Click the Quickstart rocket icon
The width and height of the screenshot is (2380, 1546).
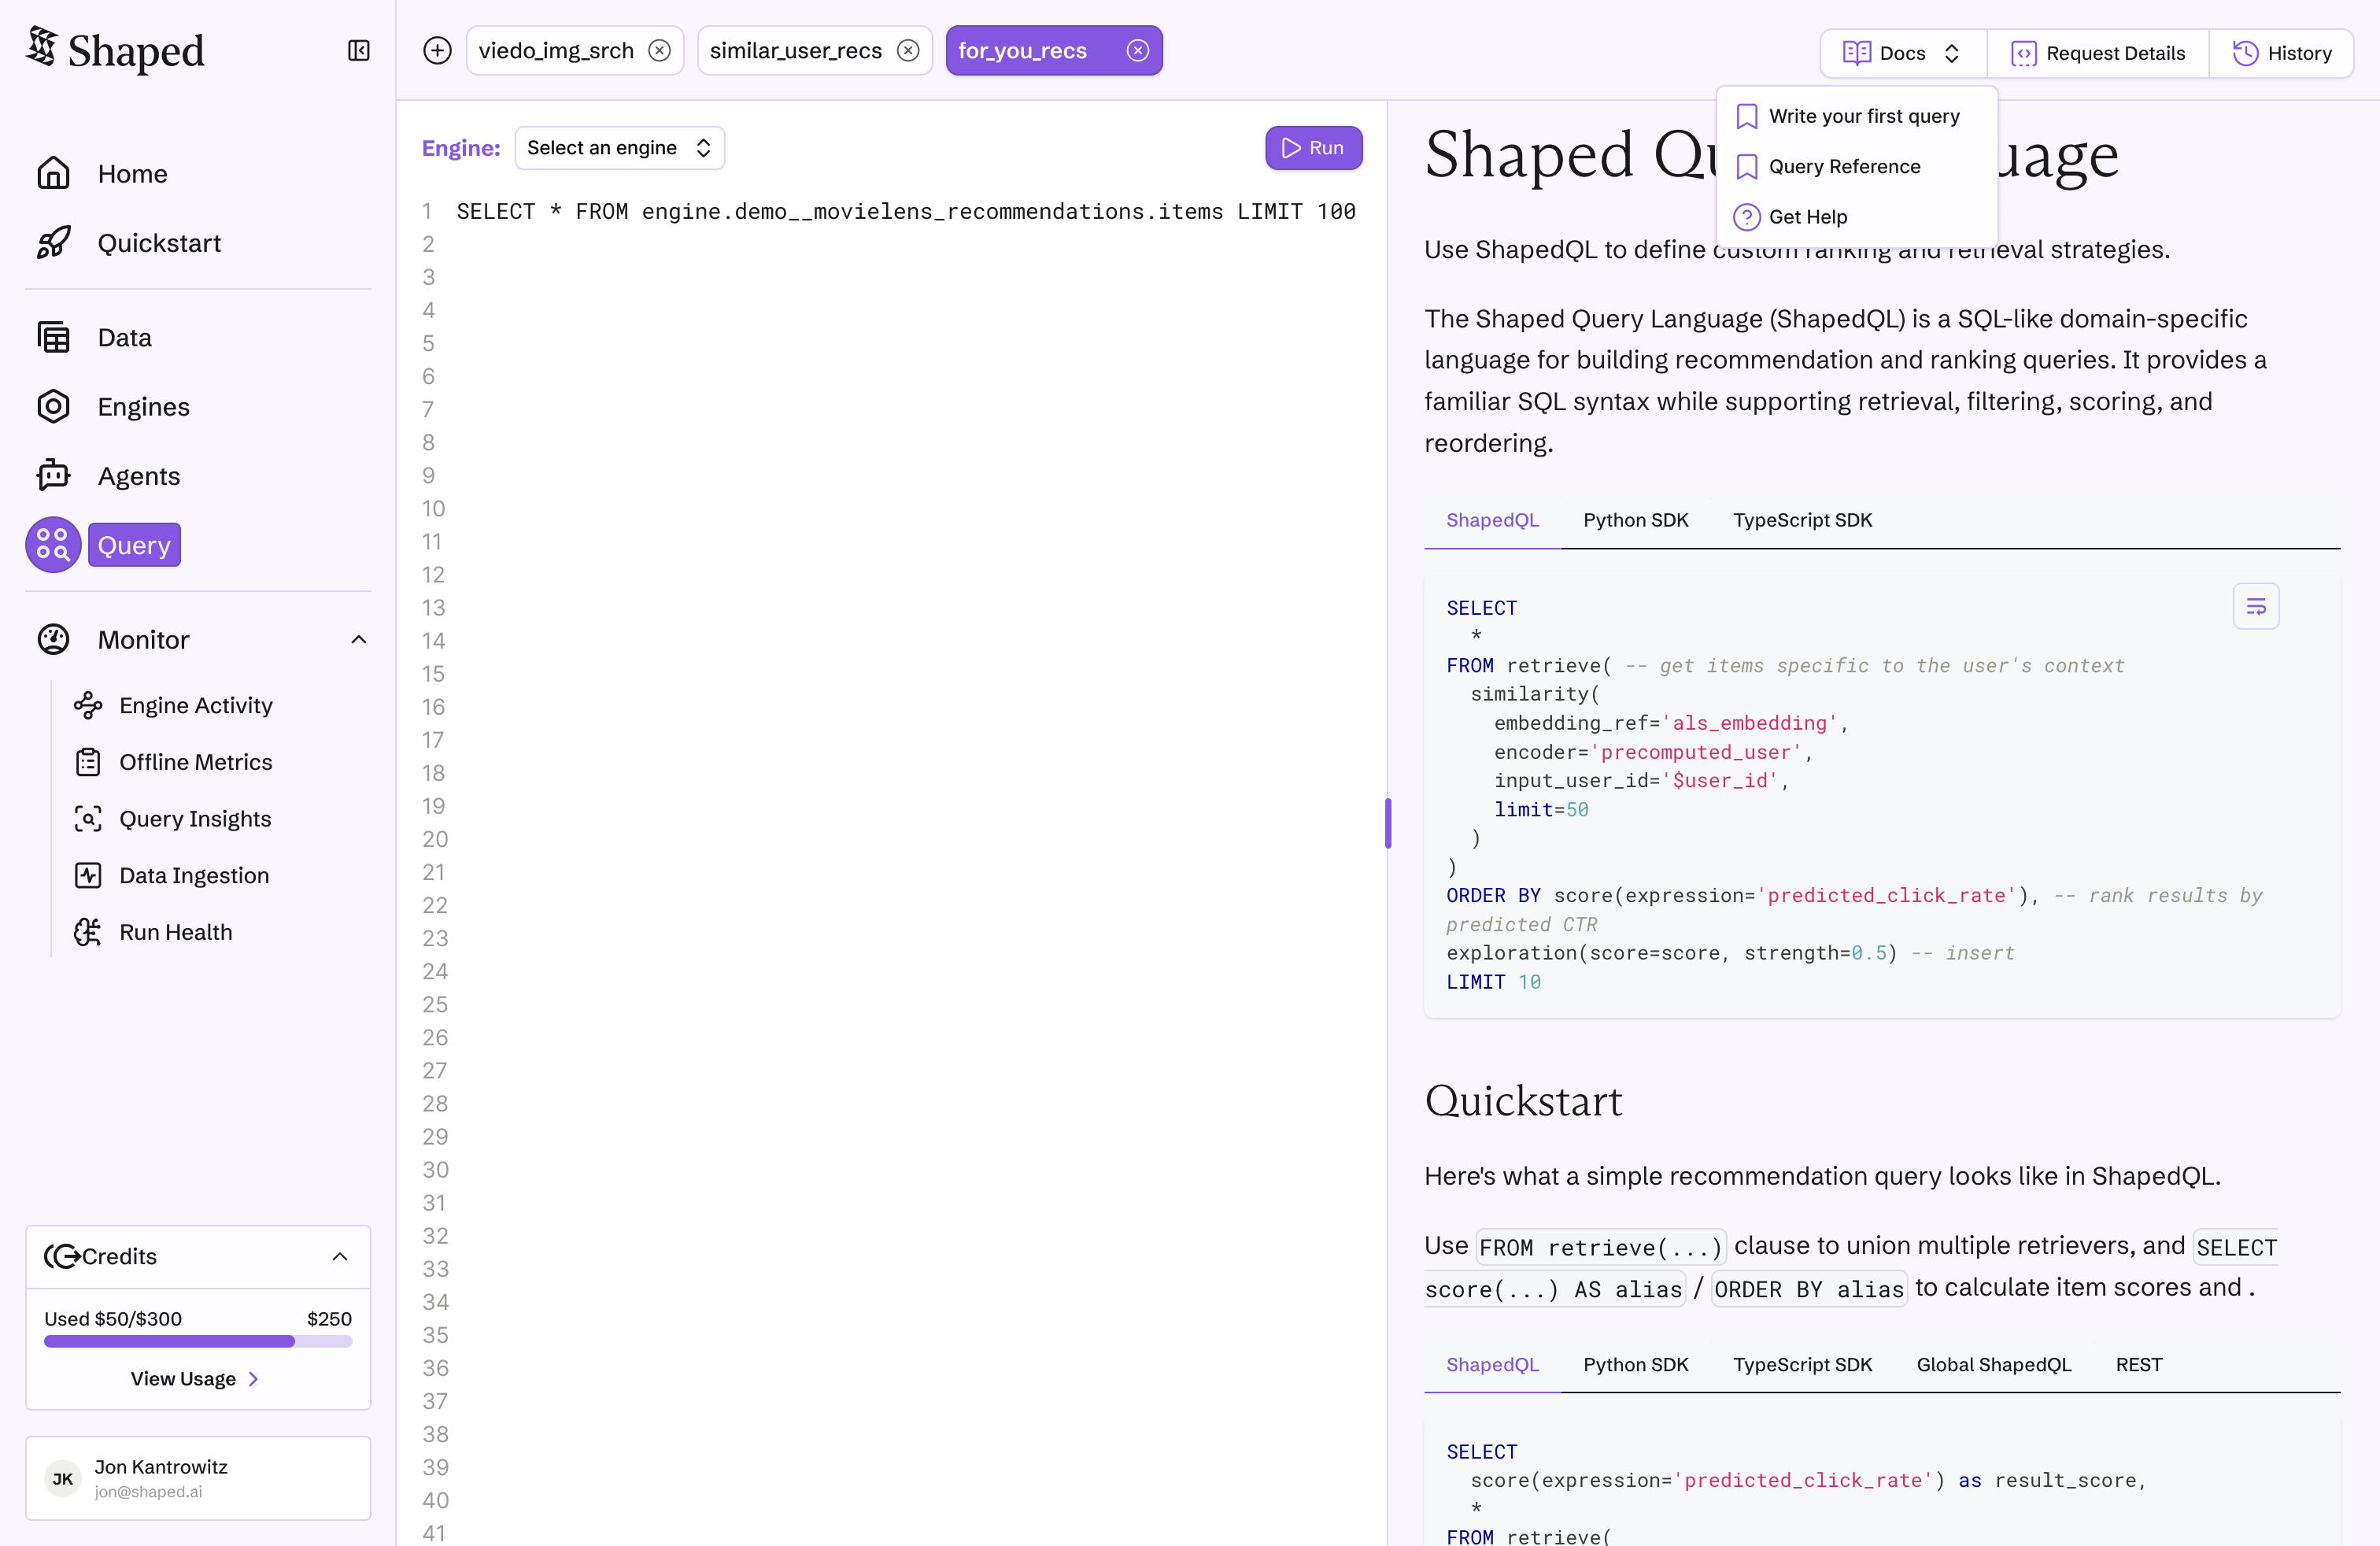coord(53,242)
